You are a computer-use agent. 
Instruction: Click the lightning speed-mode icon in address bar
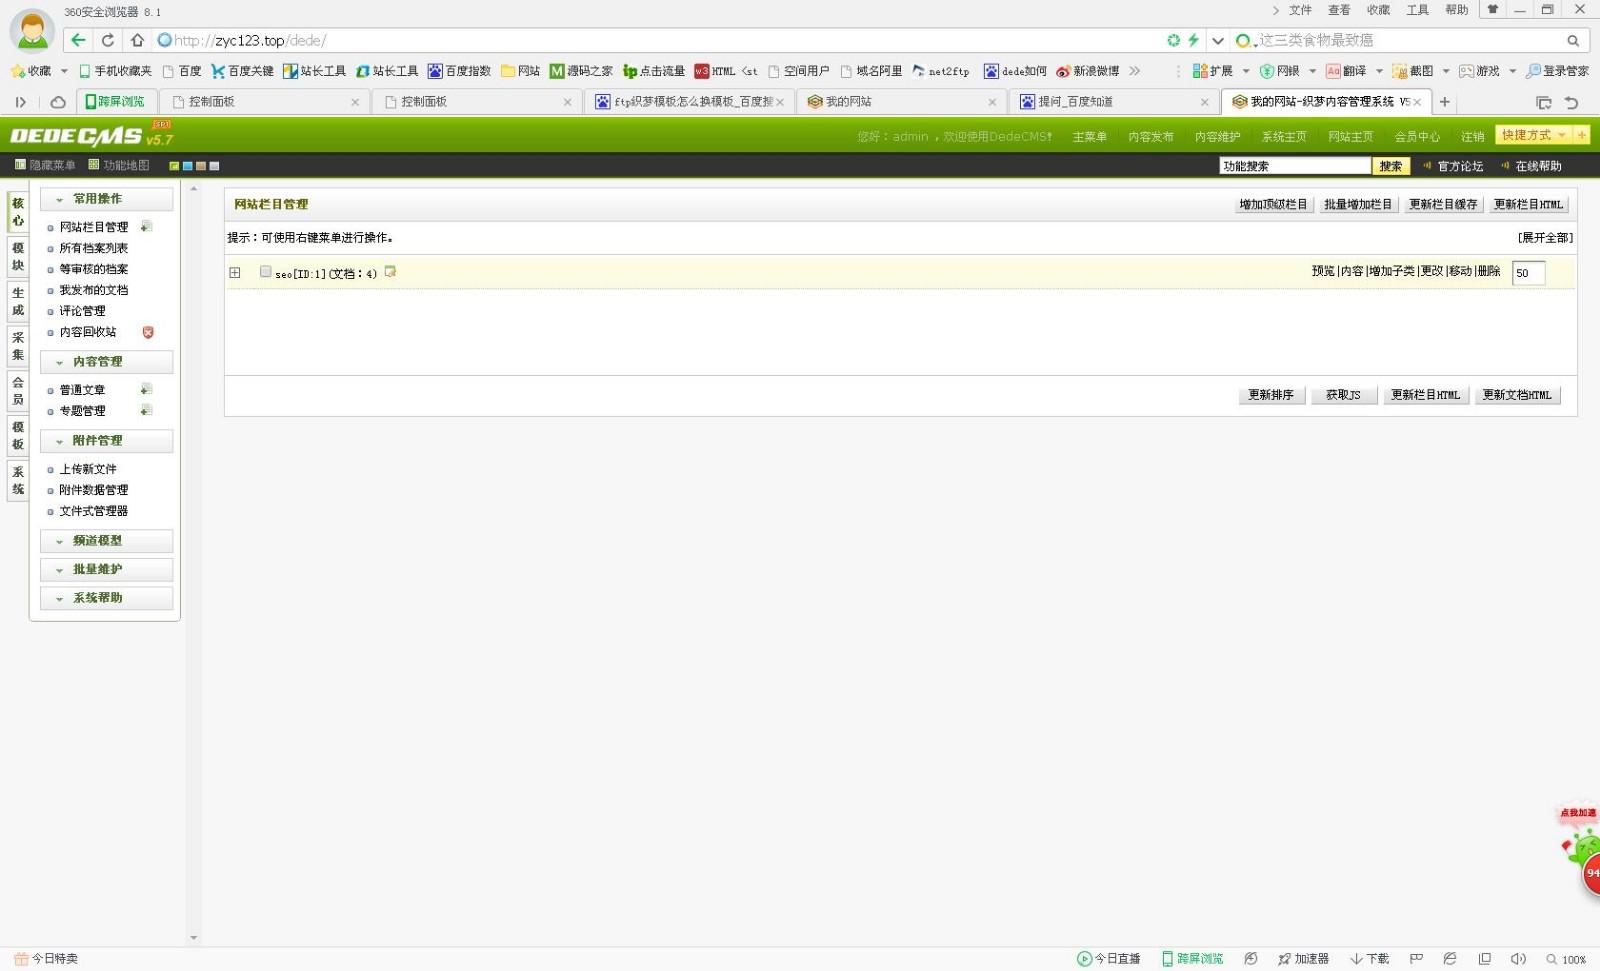coord(1193,40)
